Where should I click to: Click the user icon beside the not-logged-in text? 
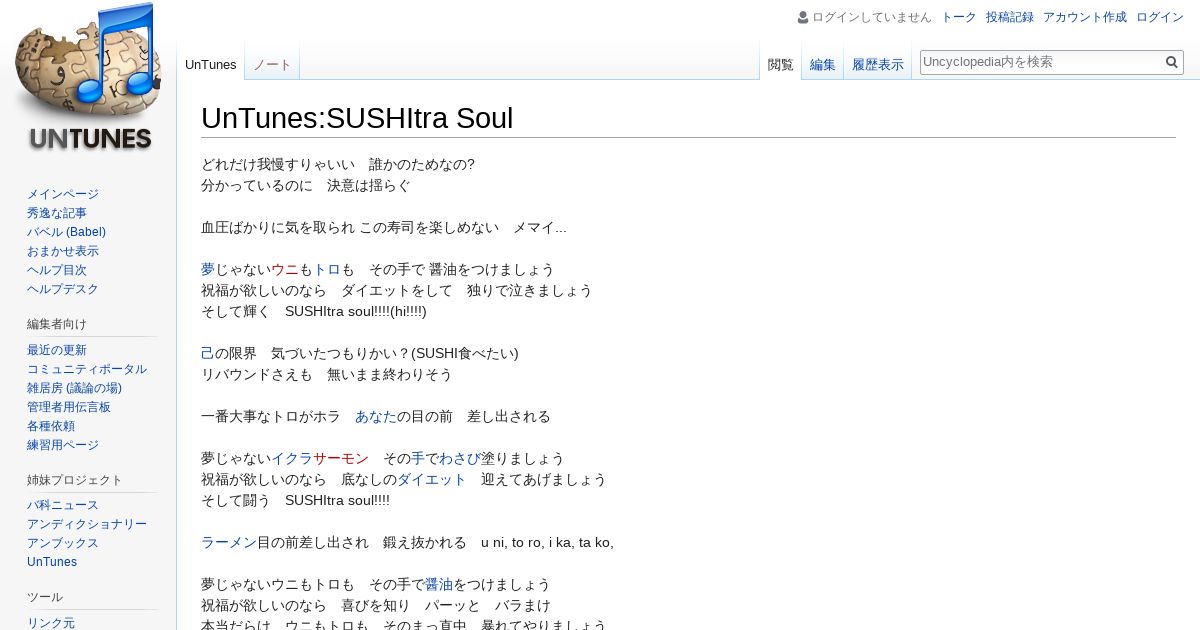[x=803, y=17]
